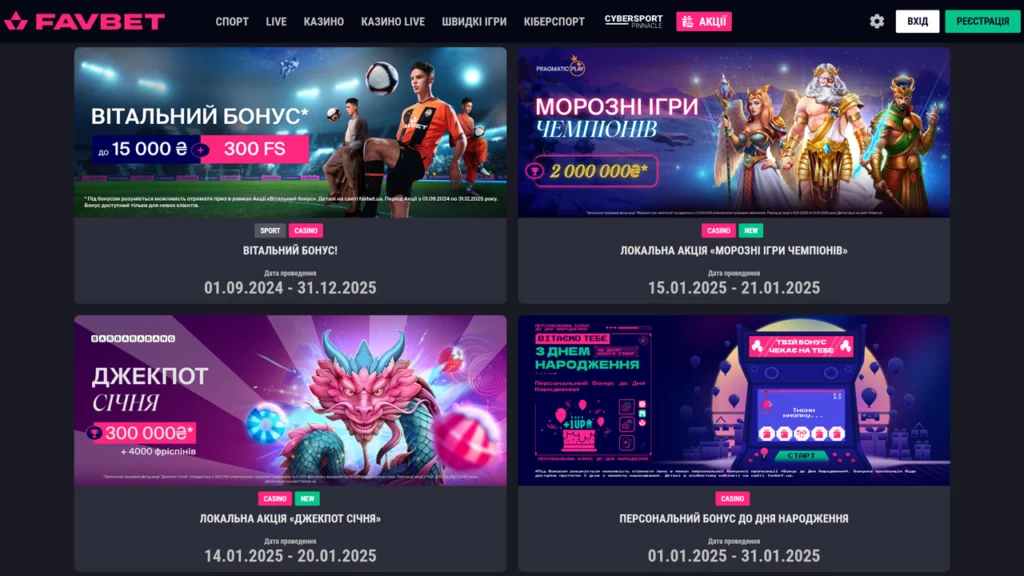This screenshot has width=1024, height=576.
Task: Click the SPORT tag under Вітальний бонус
Action: 270,231
